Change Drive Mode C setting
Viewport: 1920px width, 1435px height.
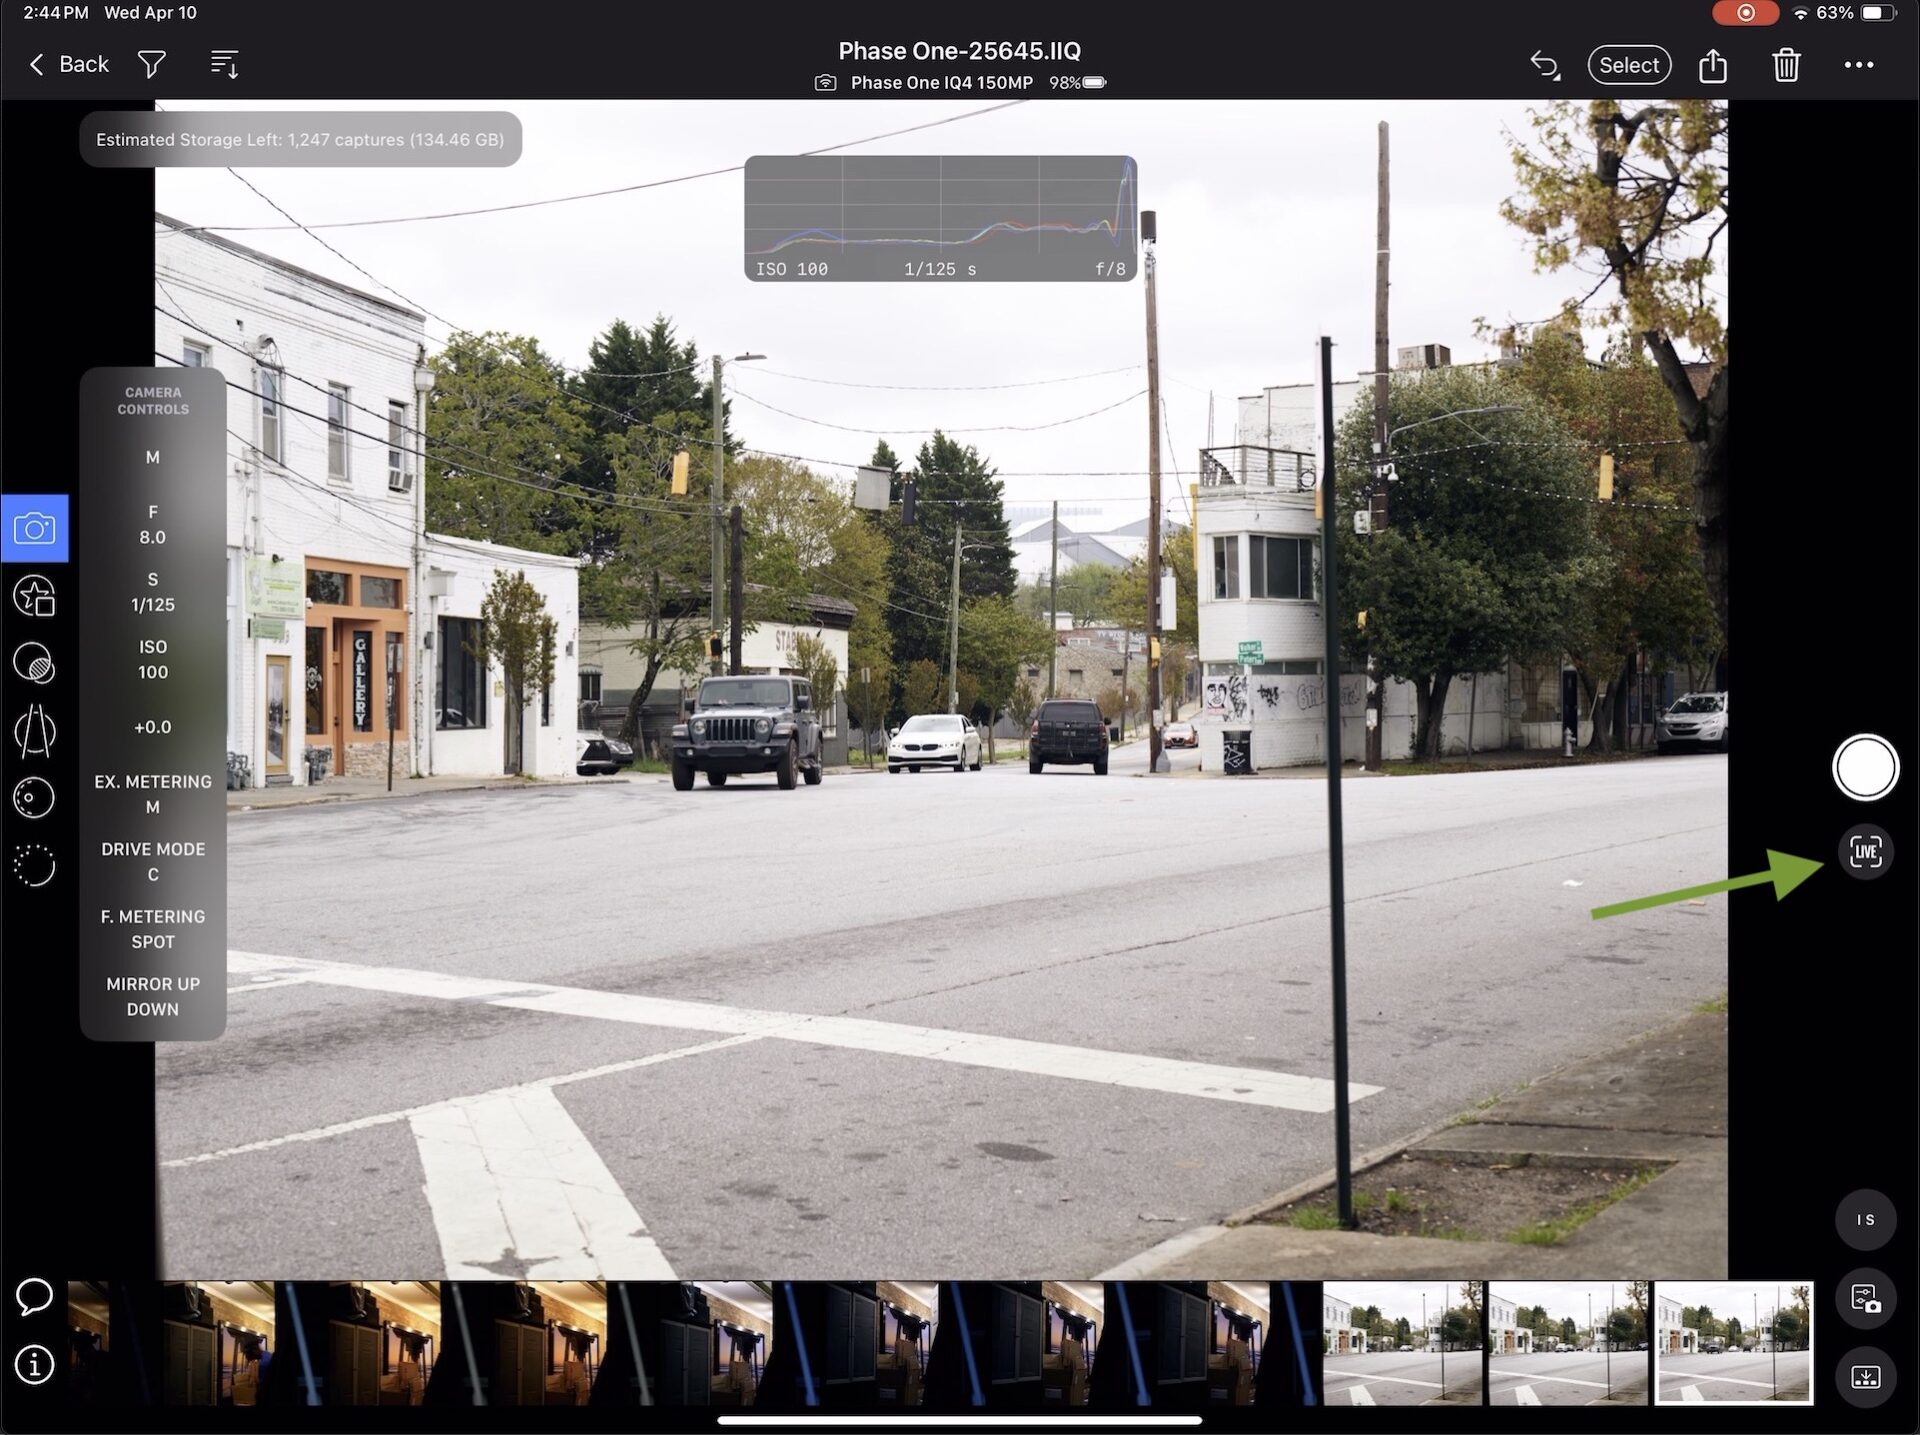[152, 861]
